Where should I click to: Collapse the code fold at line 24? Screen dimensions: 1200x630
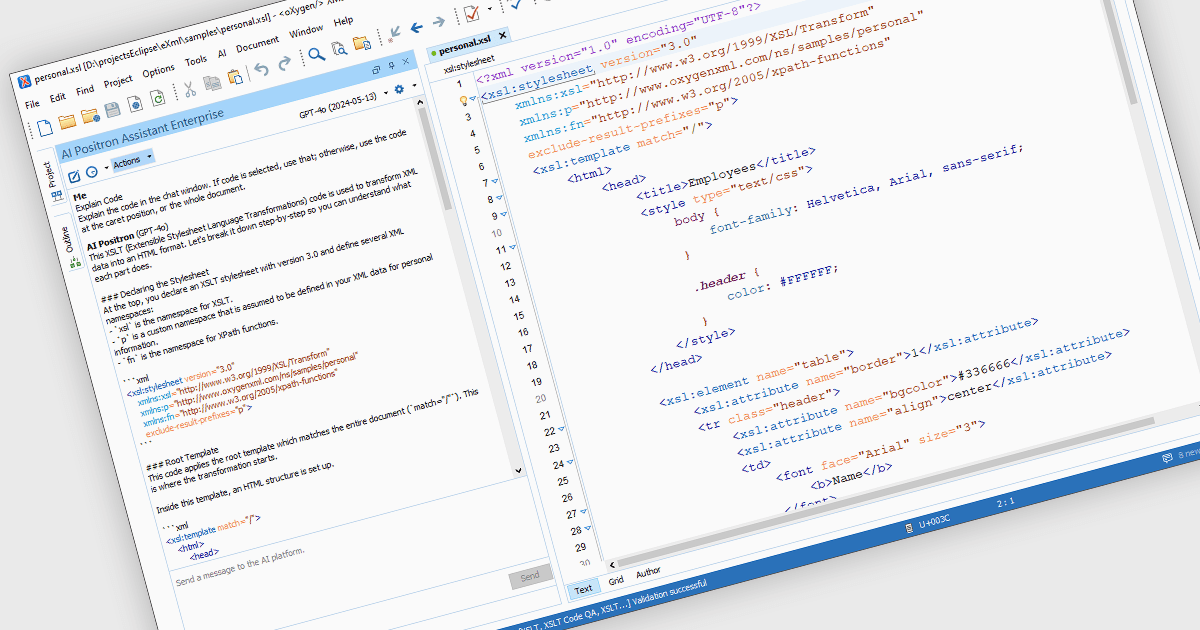point(571,461)
